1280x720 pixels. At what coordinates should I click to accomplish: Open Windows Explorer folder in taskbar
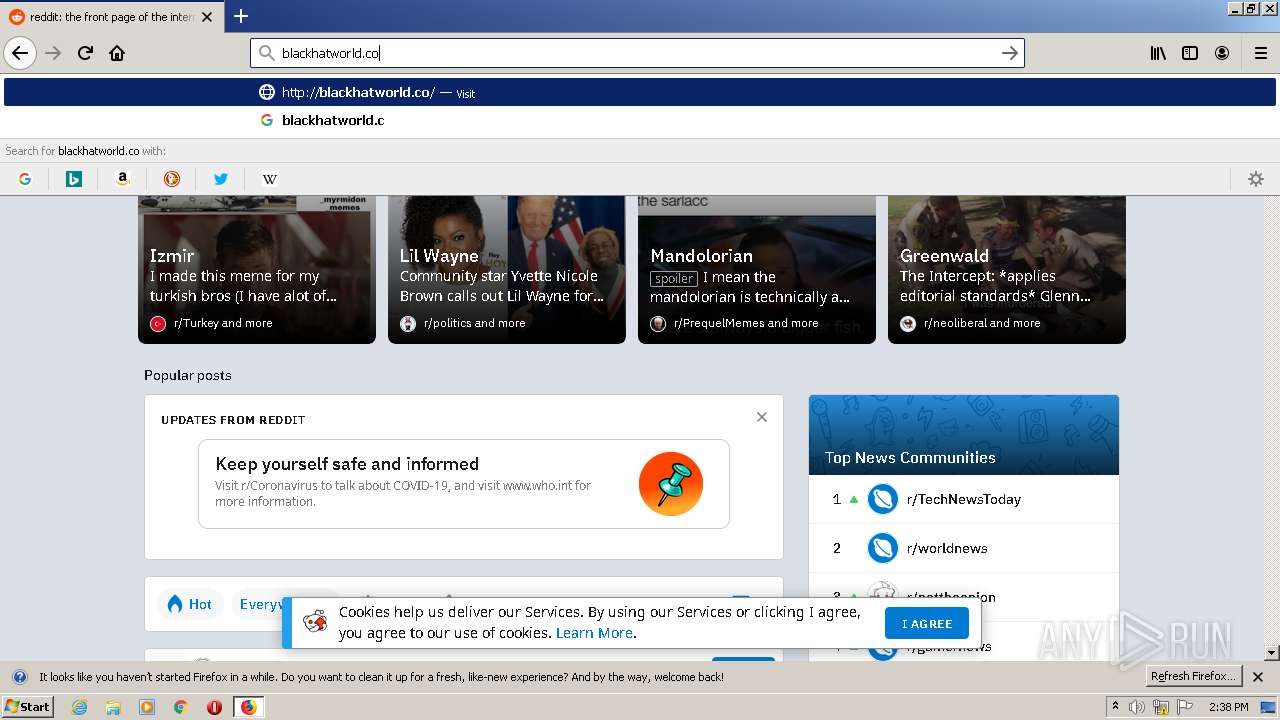113,707
